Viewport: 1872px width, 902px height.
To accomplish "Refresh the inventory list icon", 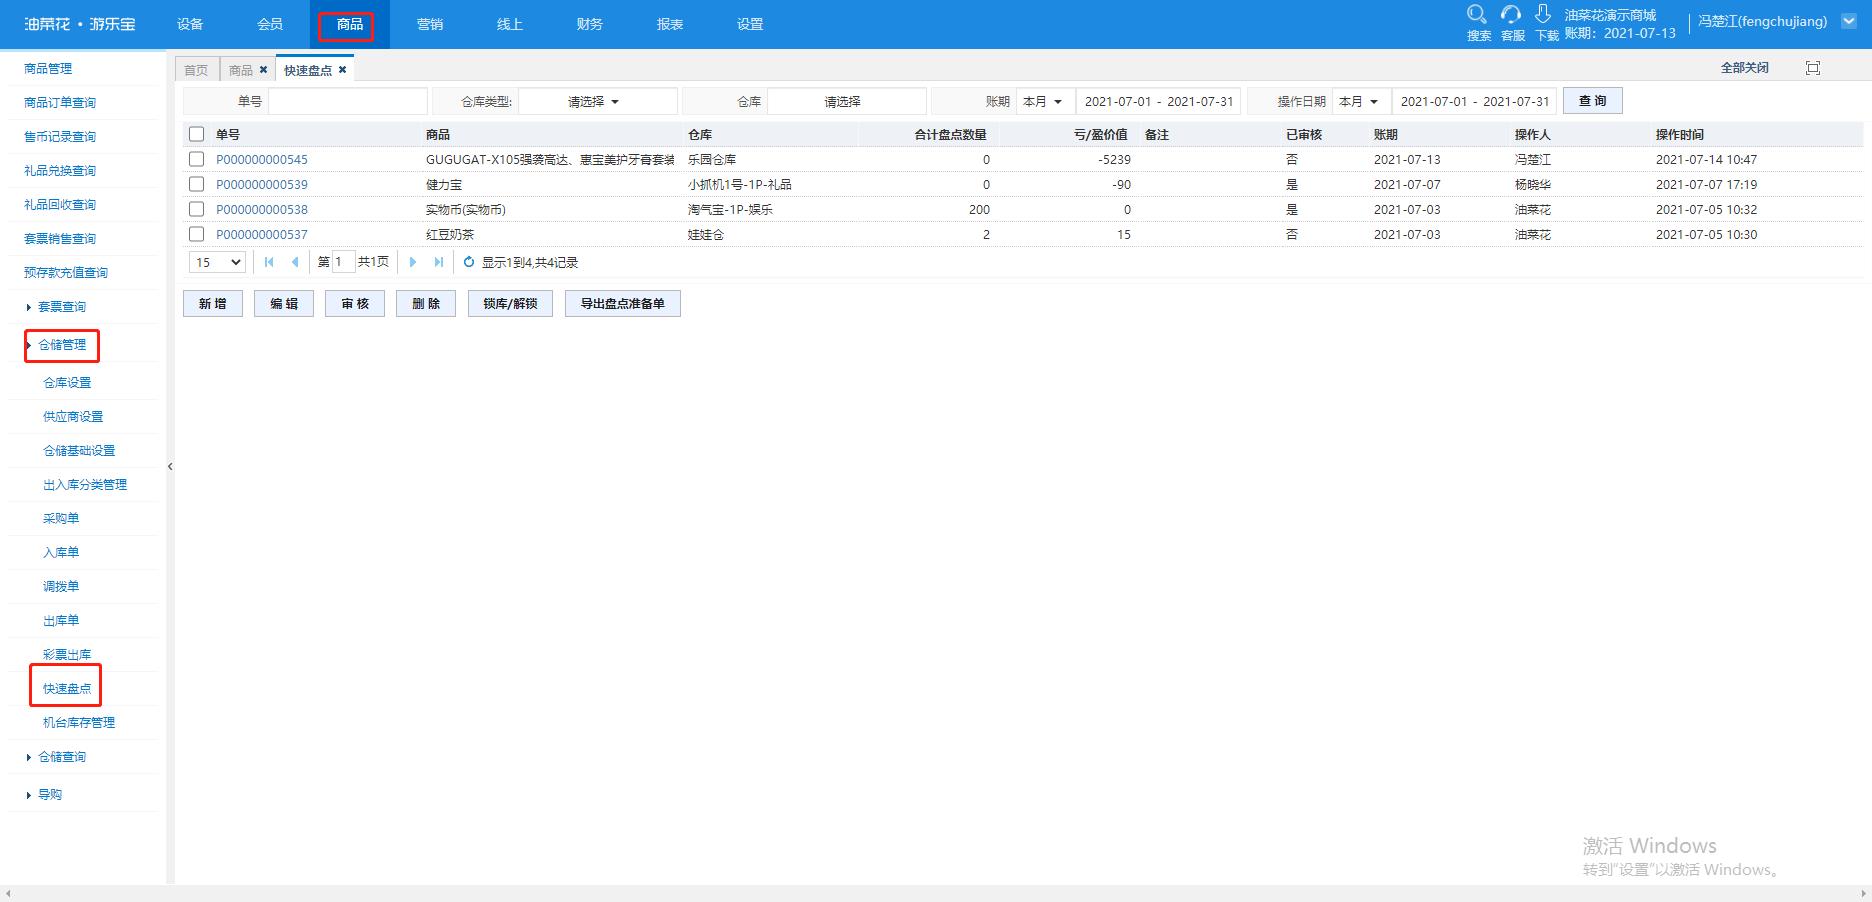I will [469, 262].
